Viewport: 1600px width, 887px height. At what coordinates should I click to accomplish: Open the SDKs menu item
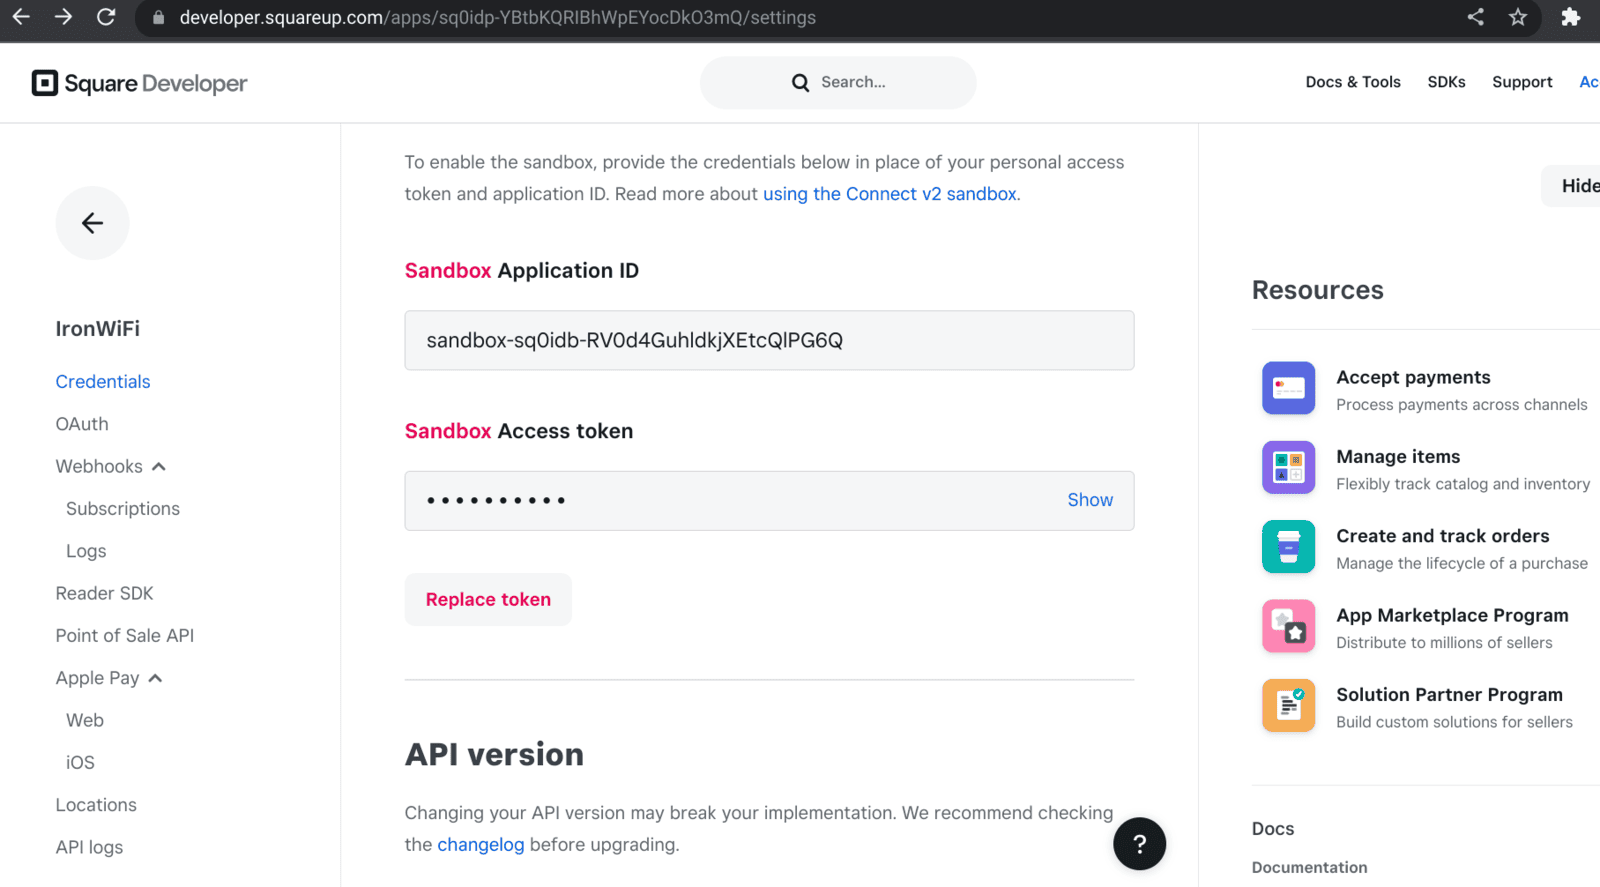pyautogui.click(x=1446, y=82)
